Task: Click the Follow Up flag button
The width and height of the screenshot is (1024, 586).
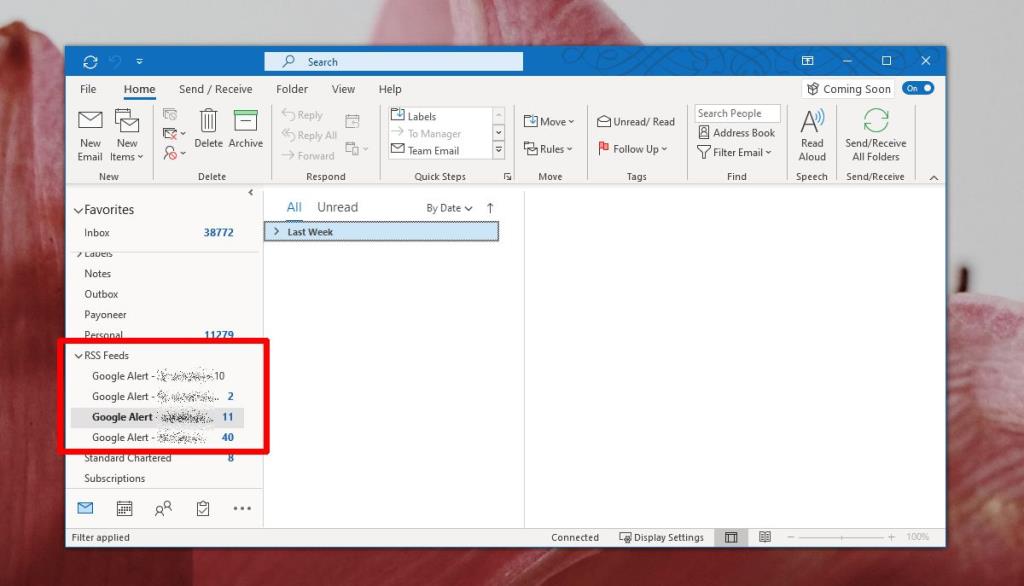Action: (x=633, y=148)
